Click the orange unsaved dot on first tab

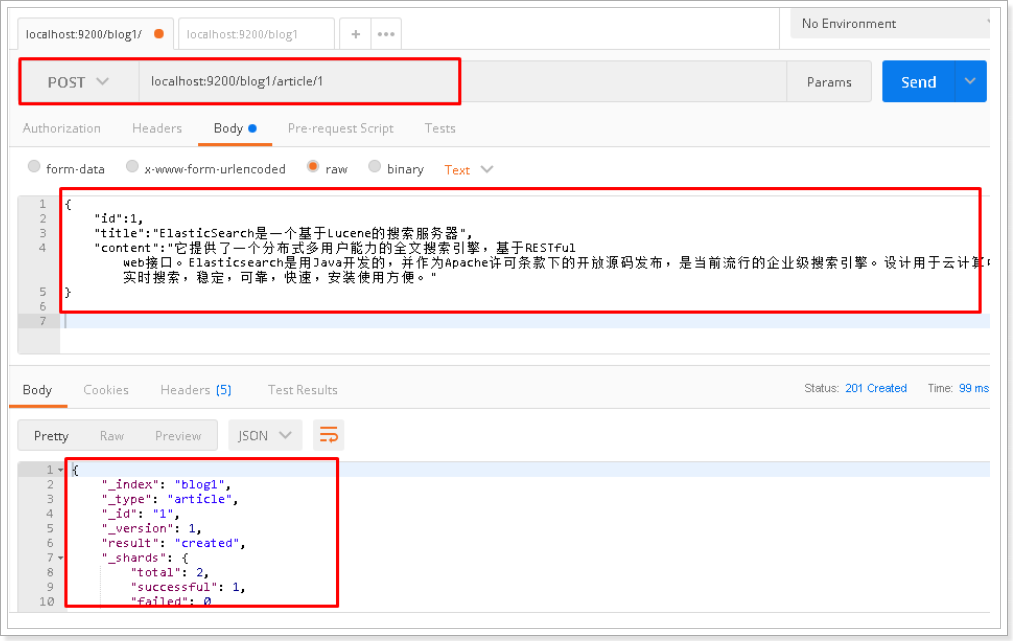[159, 34]
